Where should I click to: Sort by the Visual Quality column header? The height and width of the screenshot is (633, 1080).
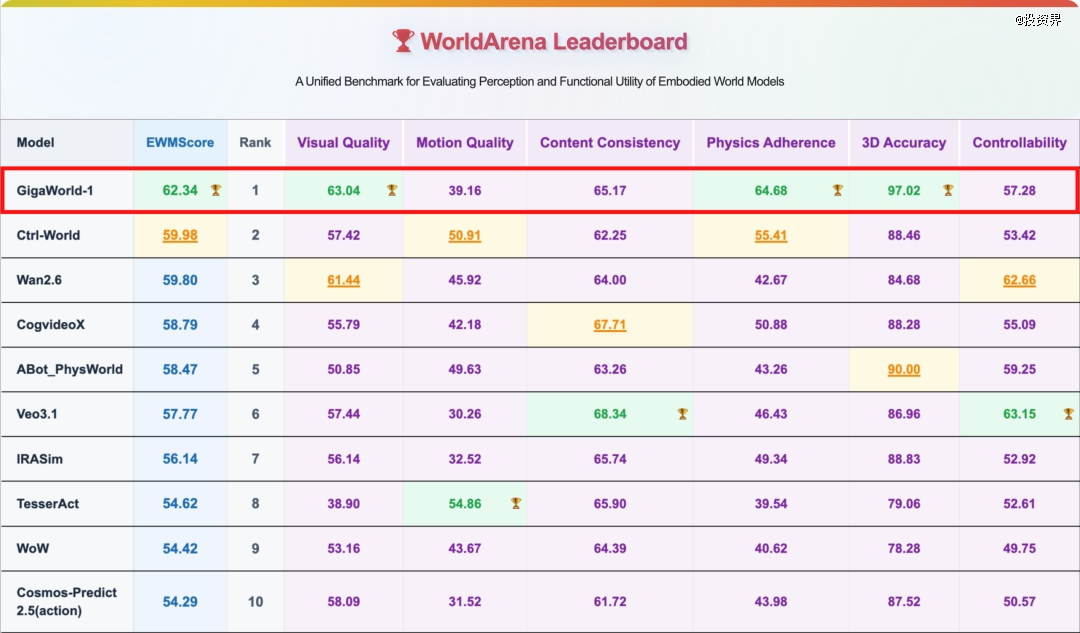click(343, 143)
